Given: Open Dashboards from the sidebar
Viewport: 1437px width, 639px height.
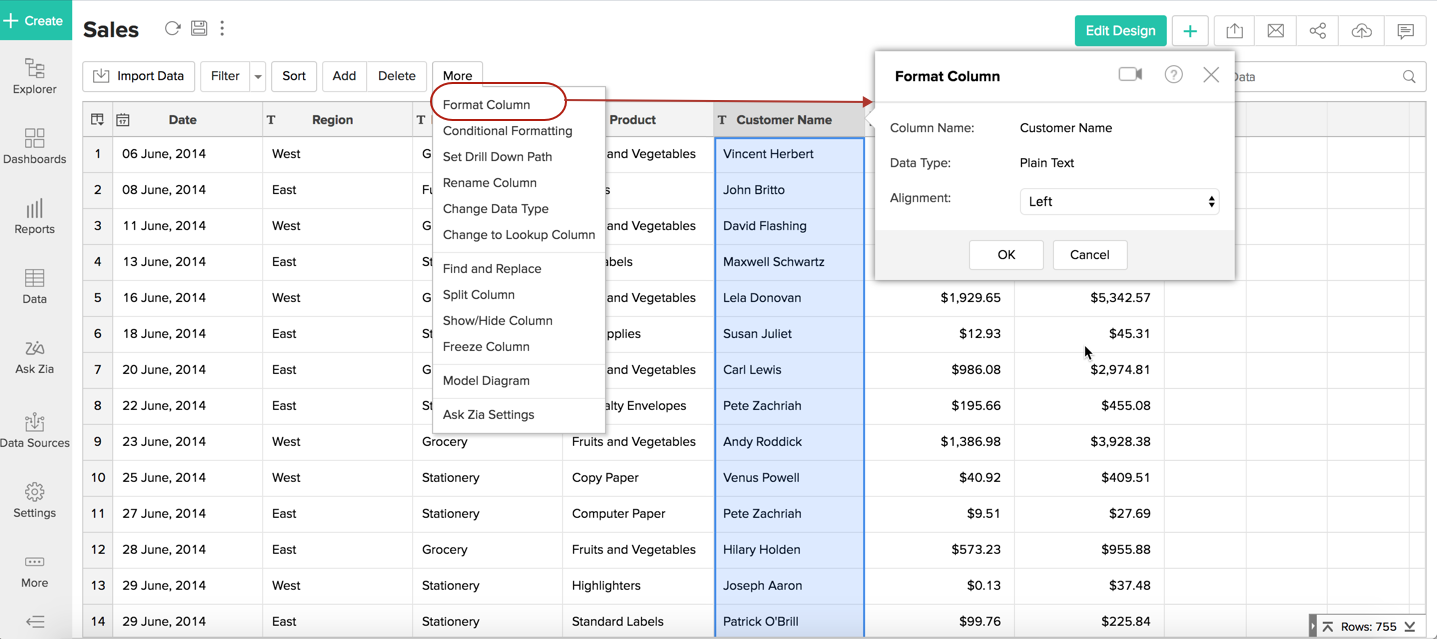Looking at the screenshot, I should coord(35,146).
